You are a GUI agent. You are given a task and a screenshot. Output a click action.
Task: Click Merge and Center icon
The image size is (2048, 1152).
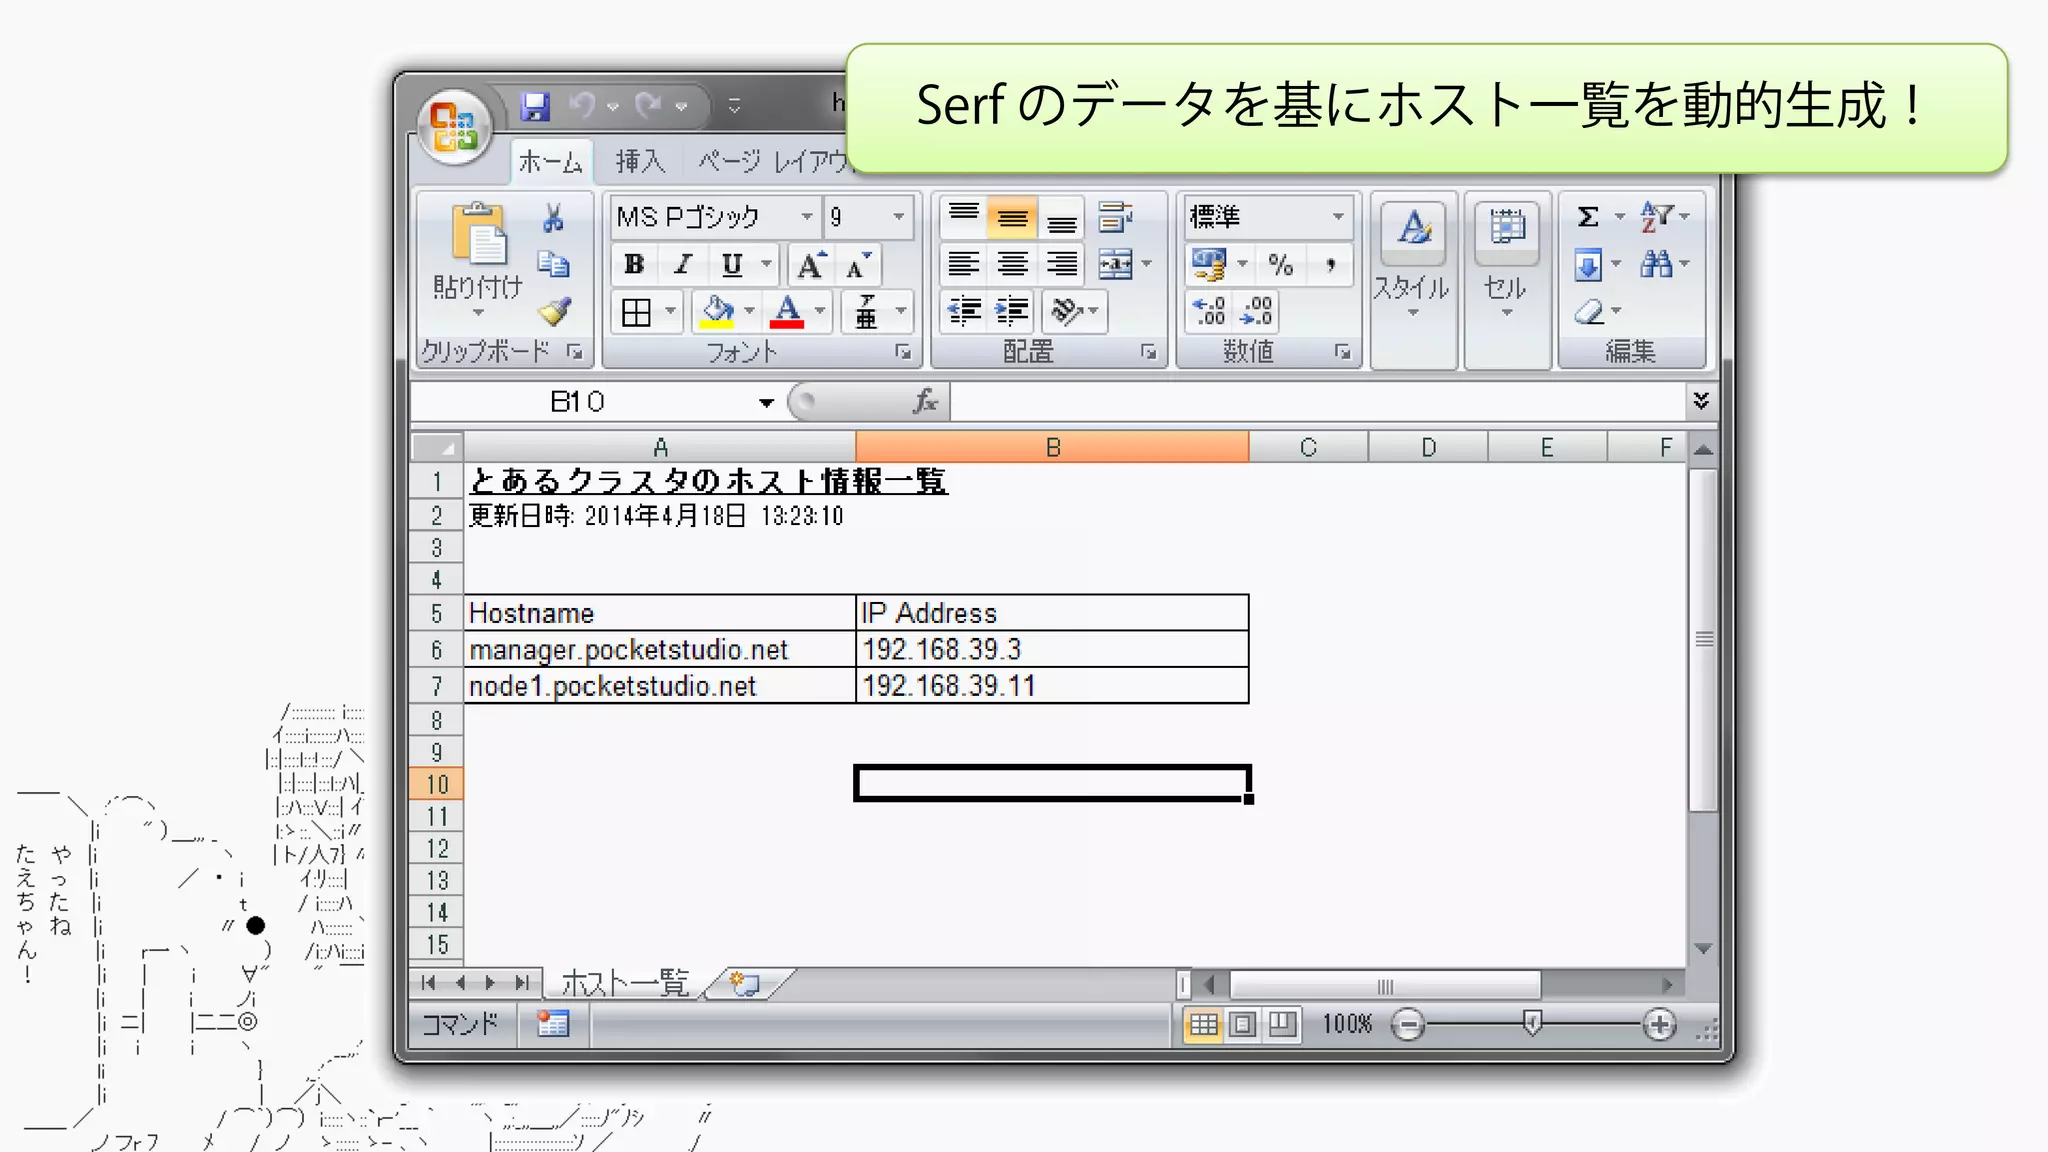click(1115, 264)
